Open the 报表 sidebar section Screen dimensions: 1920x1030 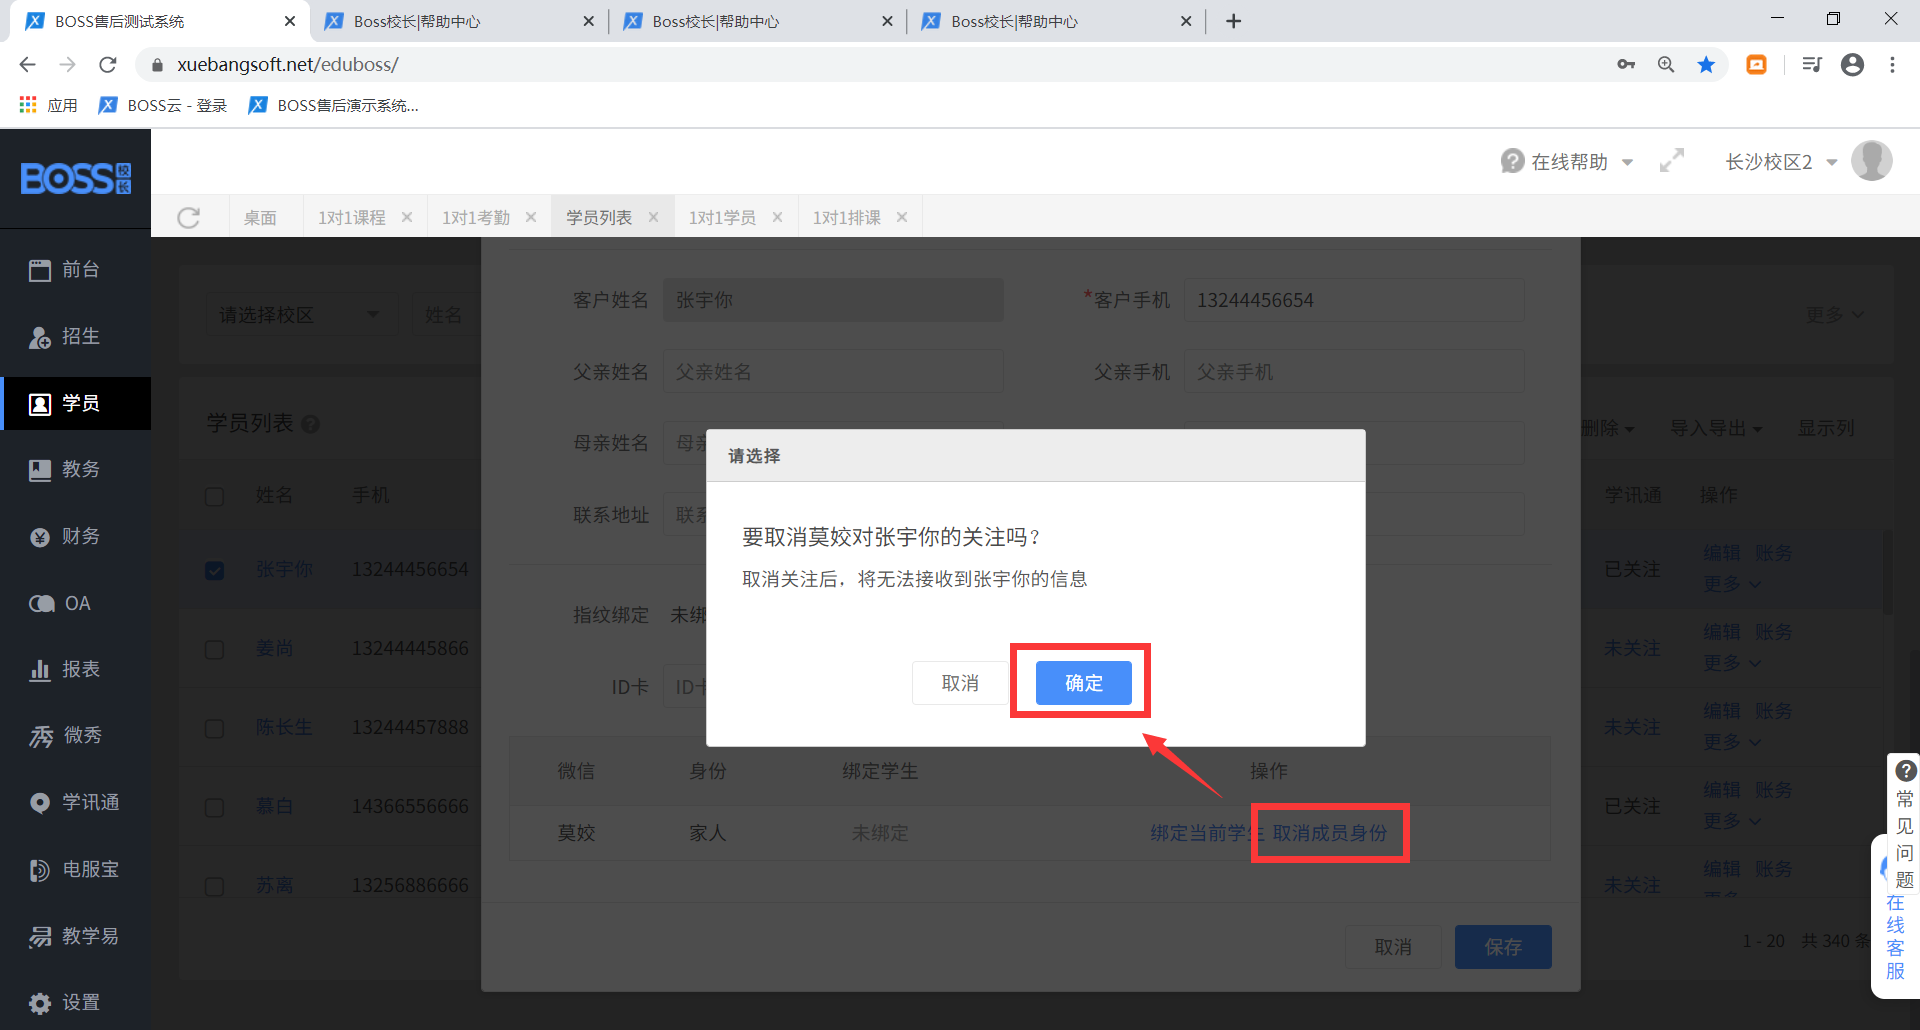coord(75,670)
